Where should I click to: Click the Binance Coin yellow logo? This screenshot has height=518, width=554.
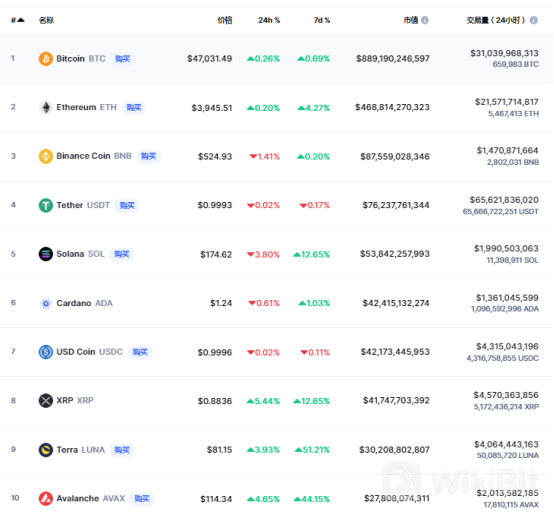(x=46, y=156)
